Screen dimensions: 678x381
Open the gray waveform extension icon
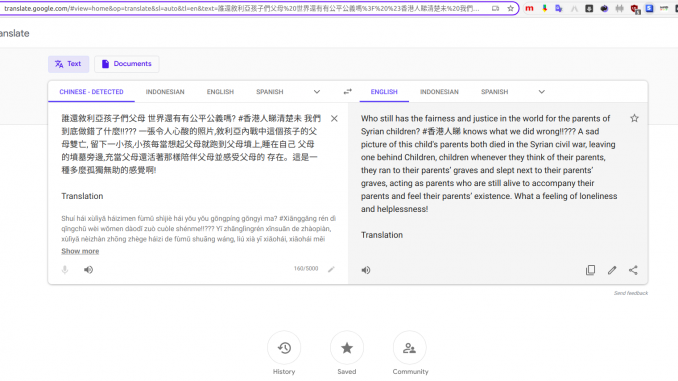coord(619,8)
